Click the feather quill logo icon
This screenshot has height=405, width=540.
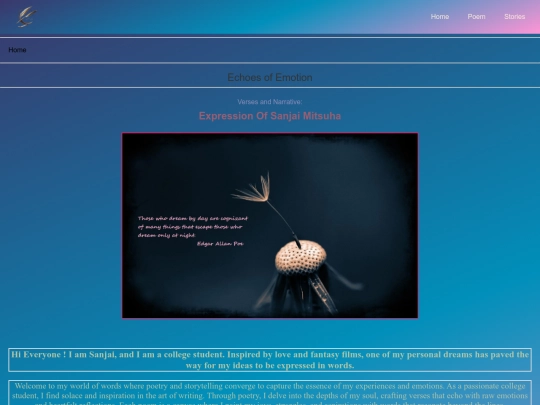[27, 17]
